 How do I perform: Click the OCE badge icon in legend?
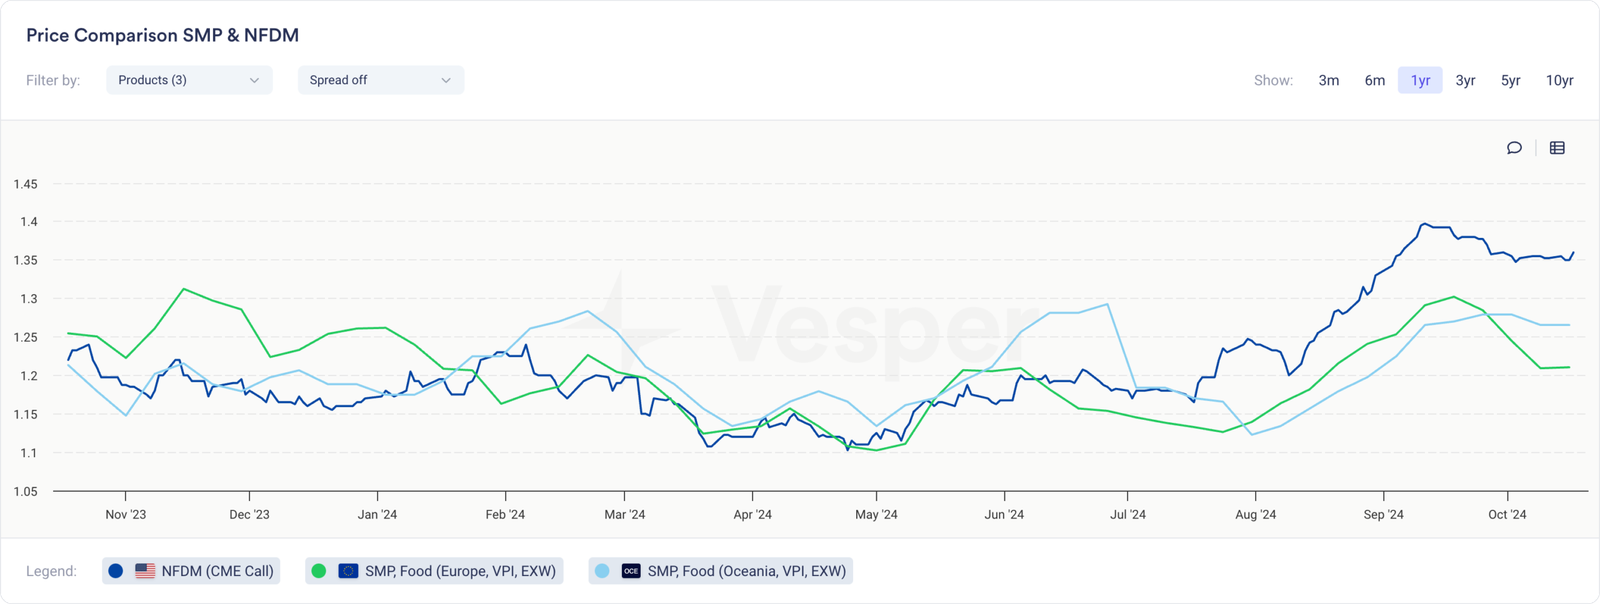point(631,571)
